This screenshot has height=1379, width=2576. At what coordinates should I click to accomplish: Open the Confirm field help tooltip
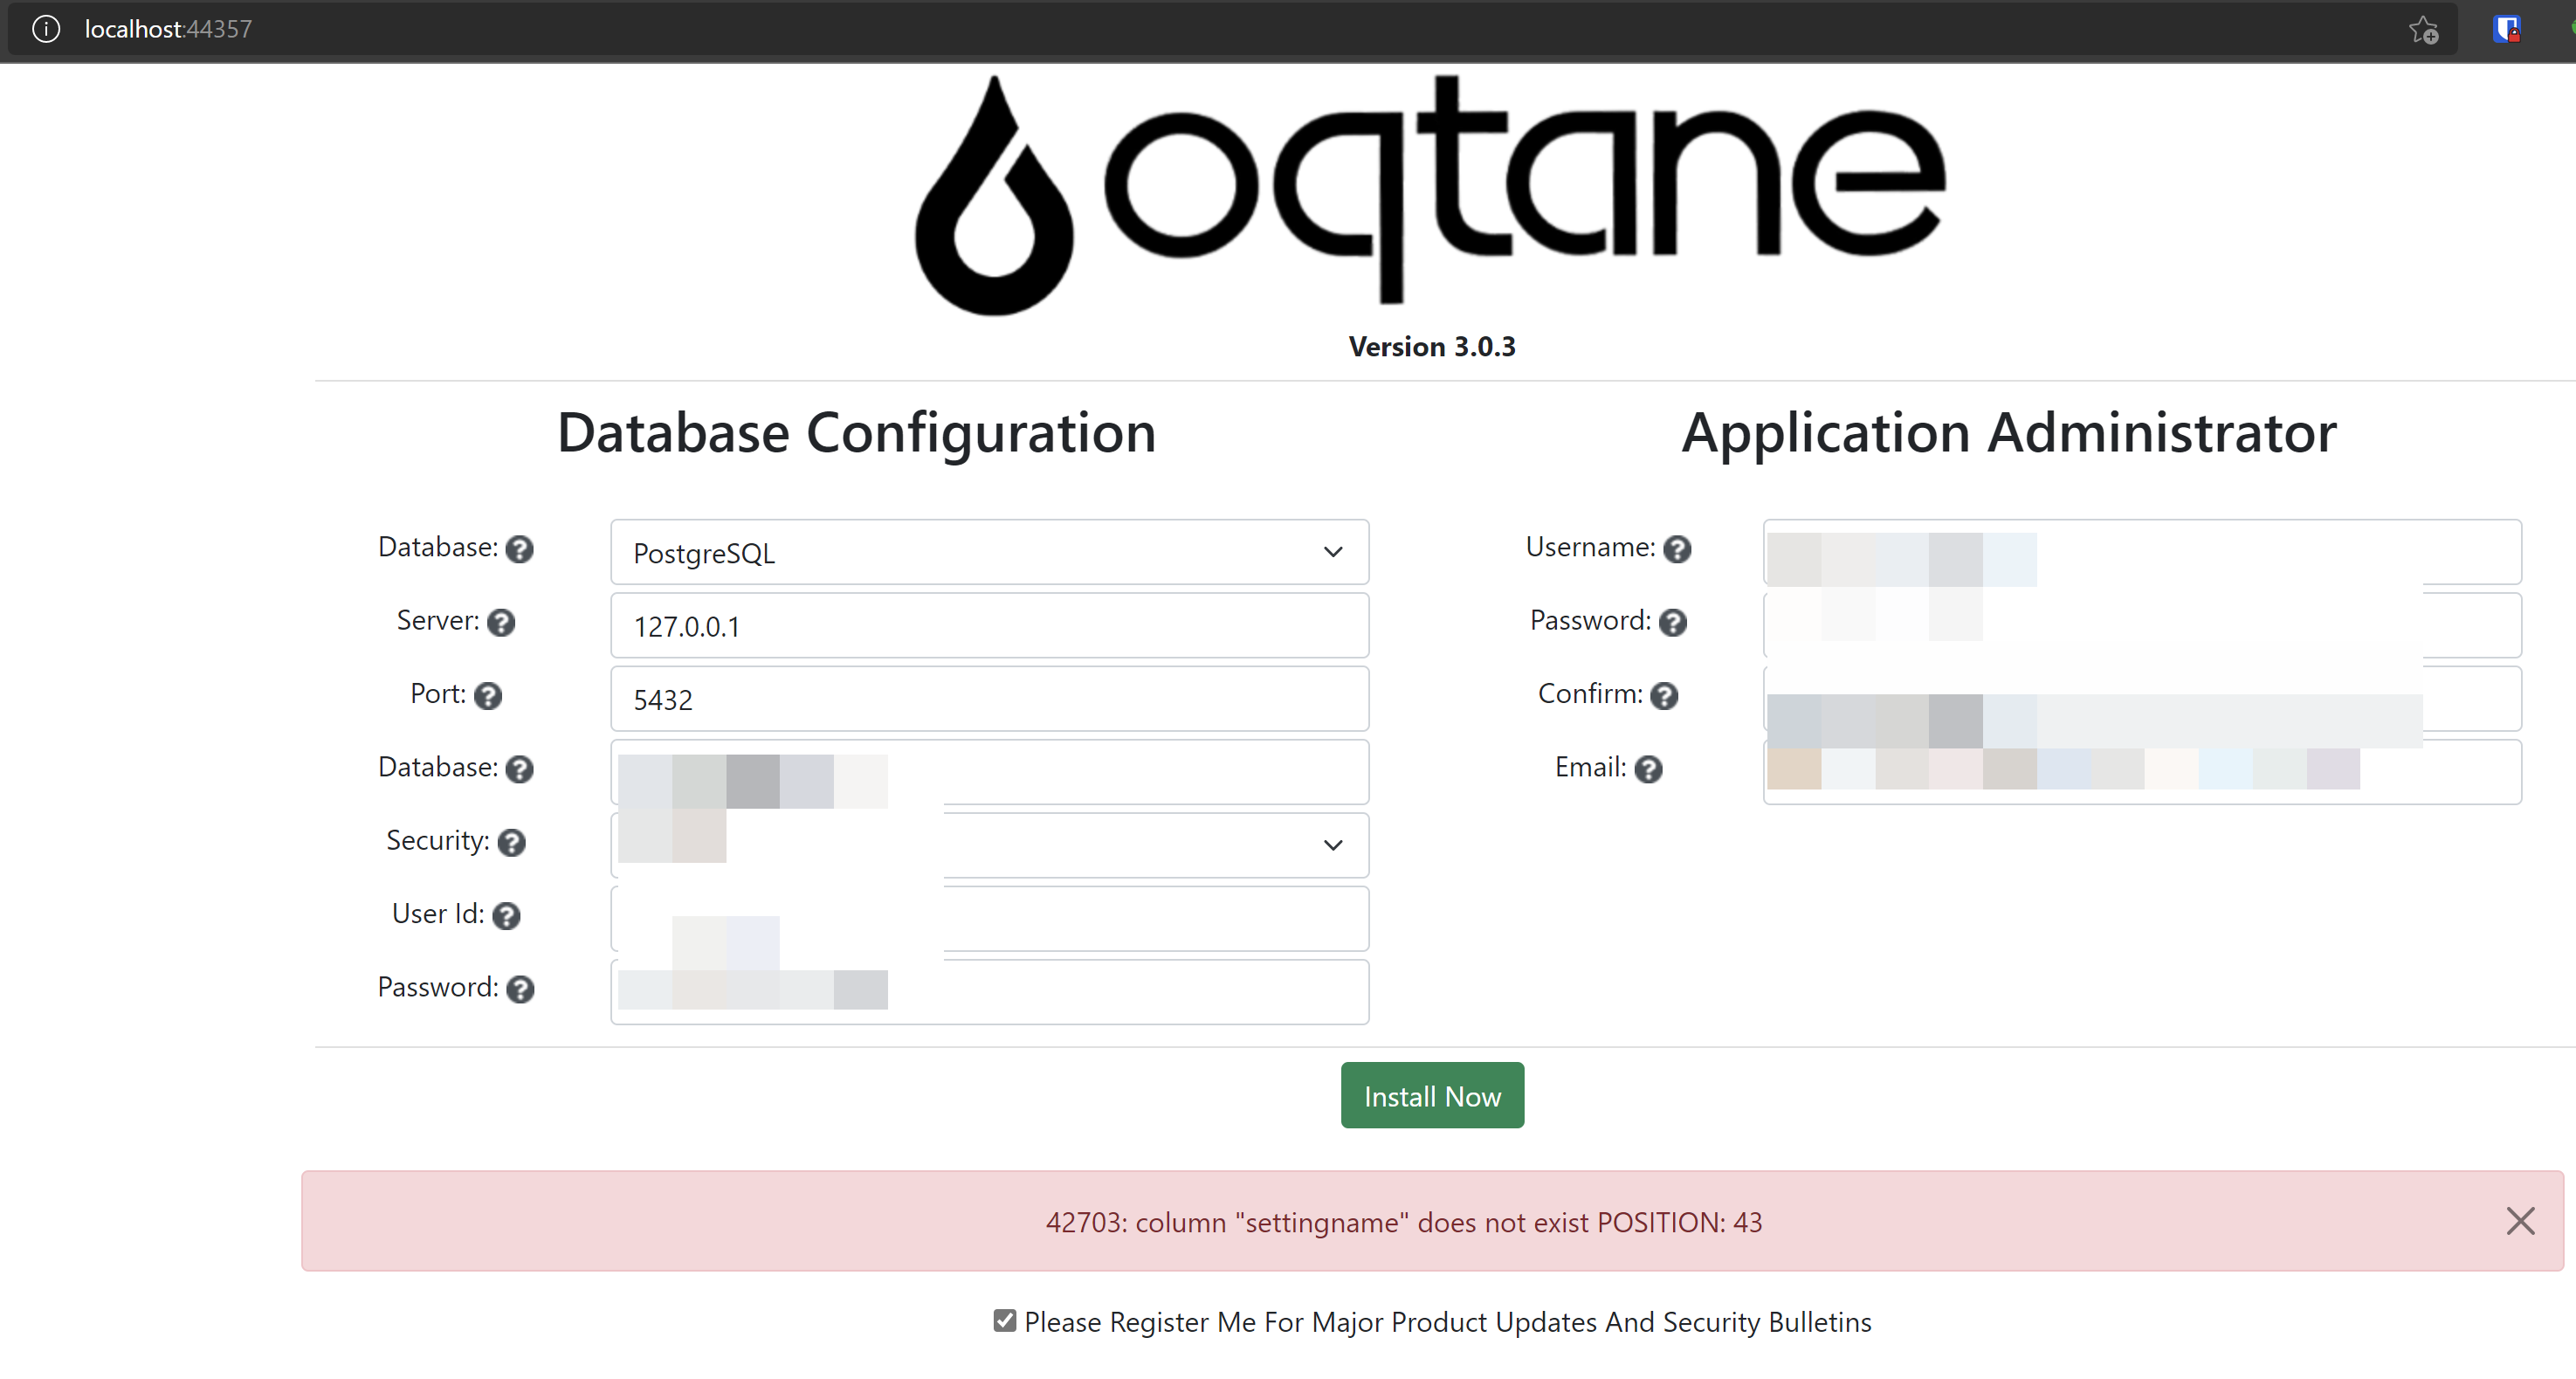[1665, 696]
